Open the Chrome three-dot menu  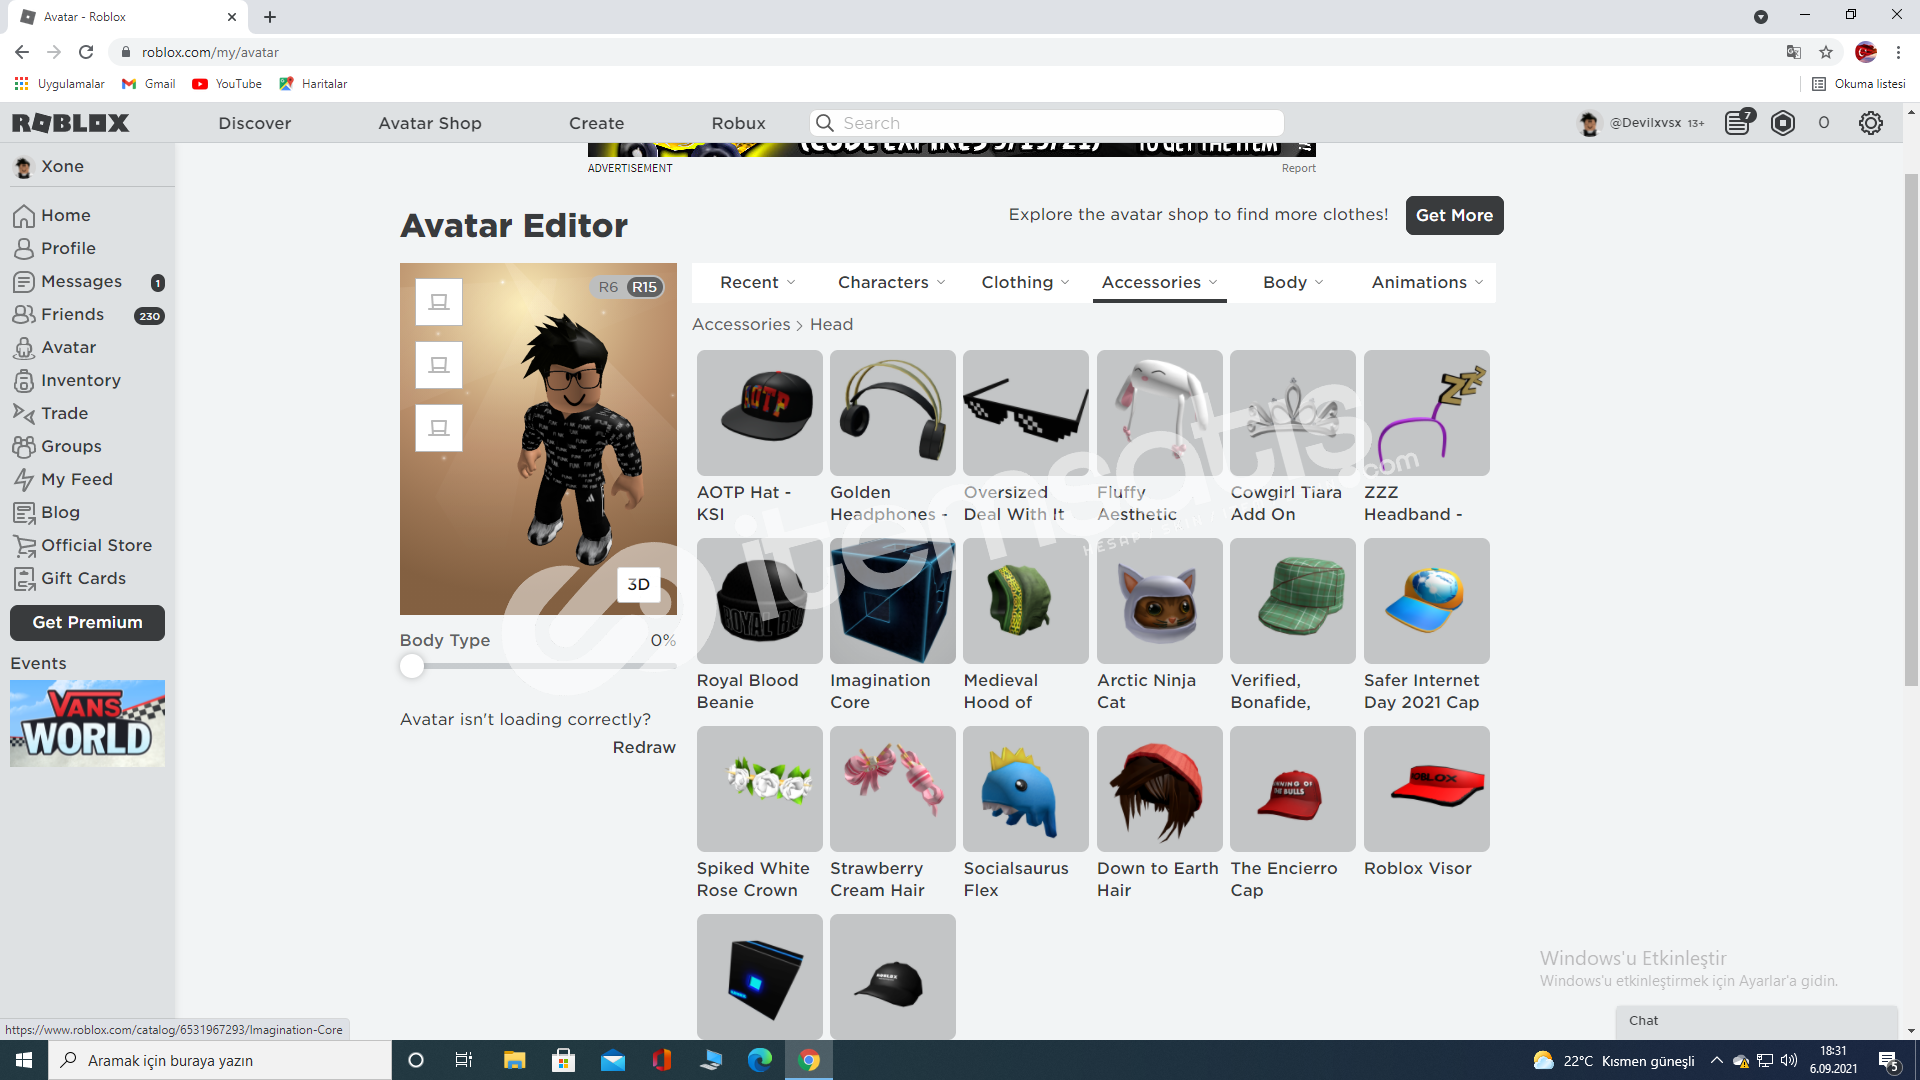[1898, 52]
